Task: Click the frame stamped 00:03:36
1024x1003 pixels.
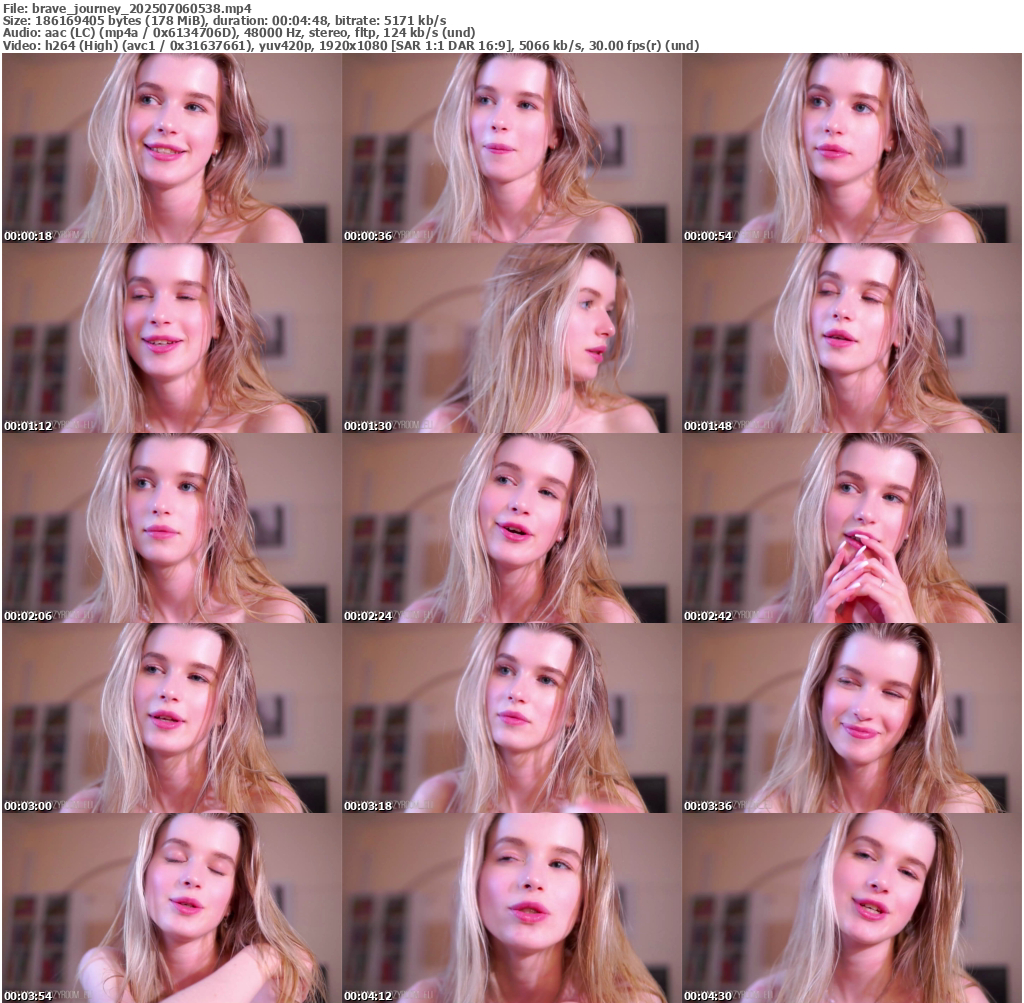Action: pyautogui.click(x=852, y=718)
